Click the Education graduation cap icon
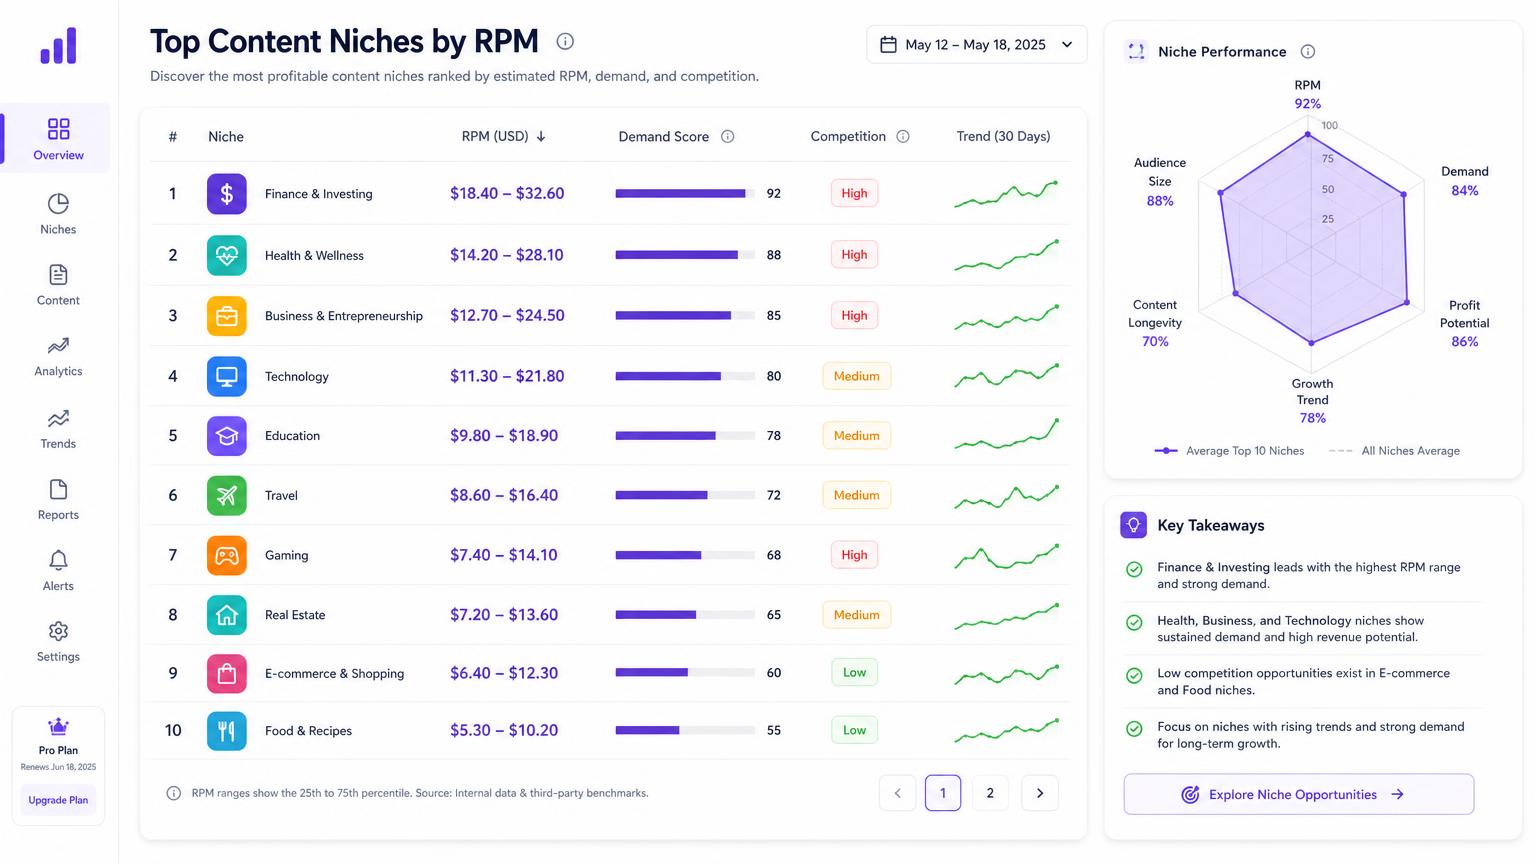 [227, 436]
